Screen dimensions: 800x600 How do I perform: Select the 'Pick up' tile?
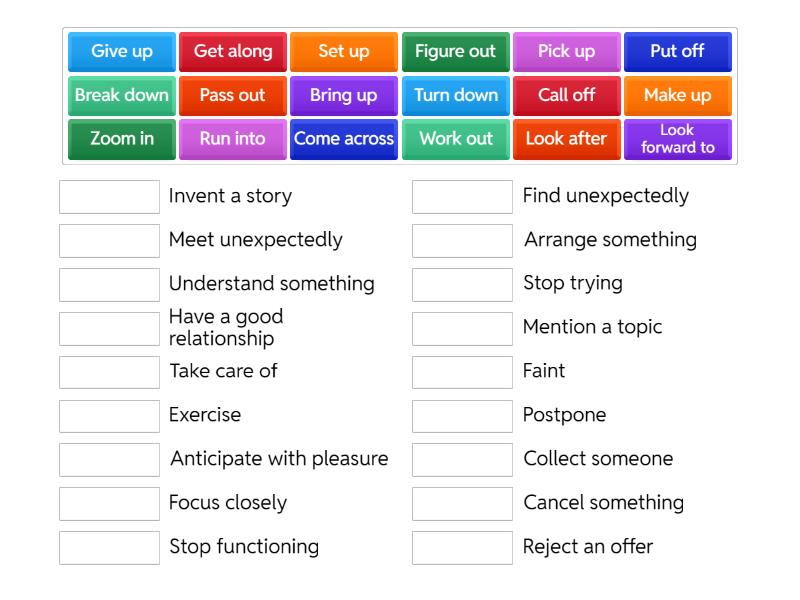[x=566, y=51]
